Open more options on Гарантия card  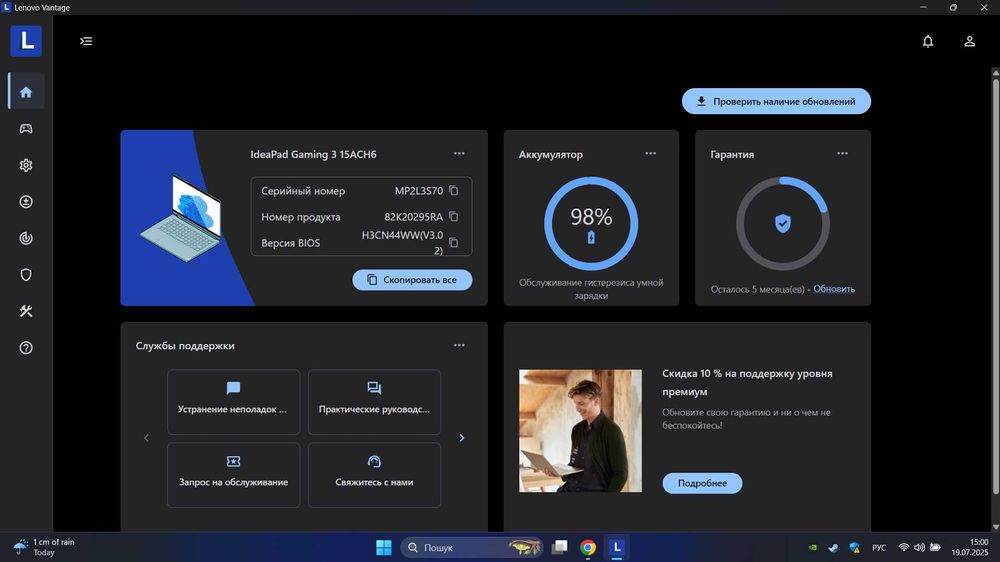(x=842, y=154)
